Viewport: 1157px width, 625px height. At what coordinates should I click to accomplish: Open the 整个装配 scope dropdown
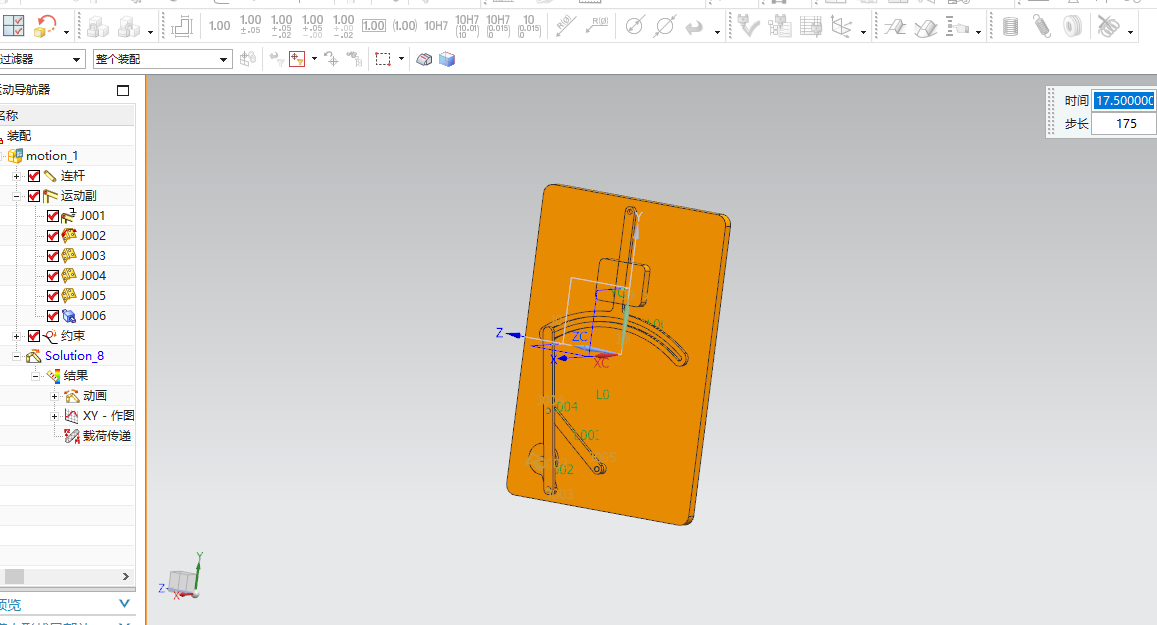[224, 60]
